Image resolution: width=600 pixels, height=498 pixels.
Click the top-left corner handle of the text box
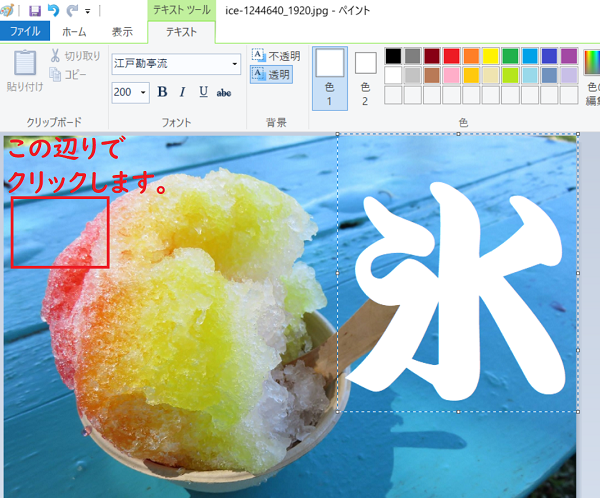pyautogui.click(x=338, y=134)
